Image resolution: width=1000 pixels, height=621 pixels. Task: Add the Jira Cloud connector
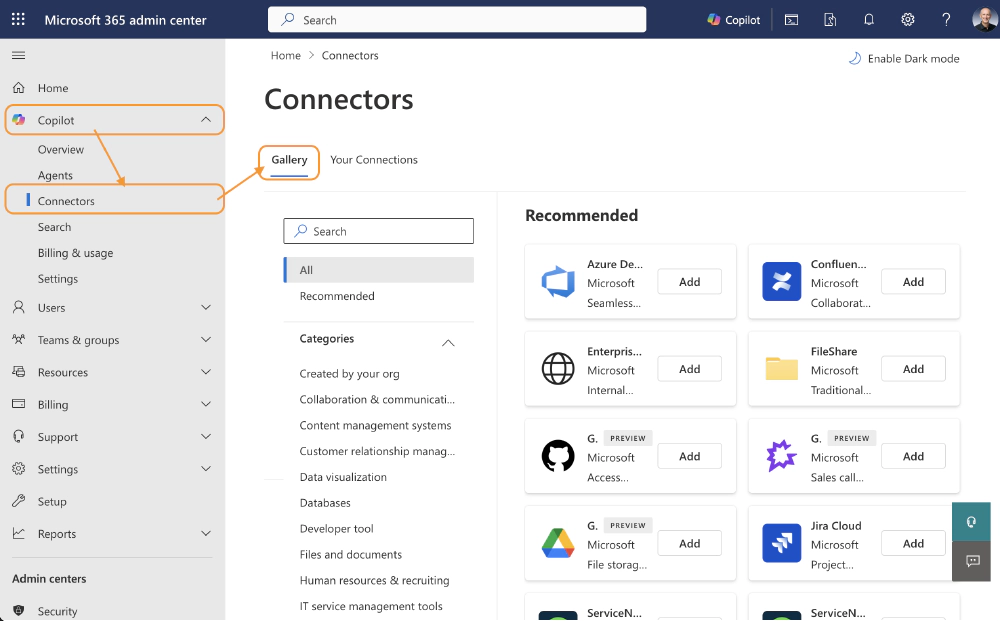tap(913, 544)
